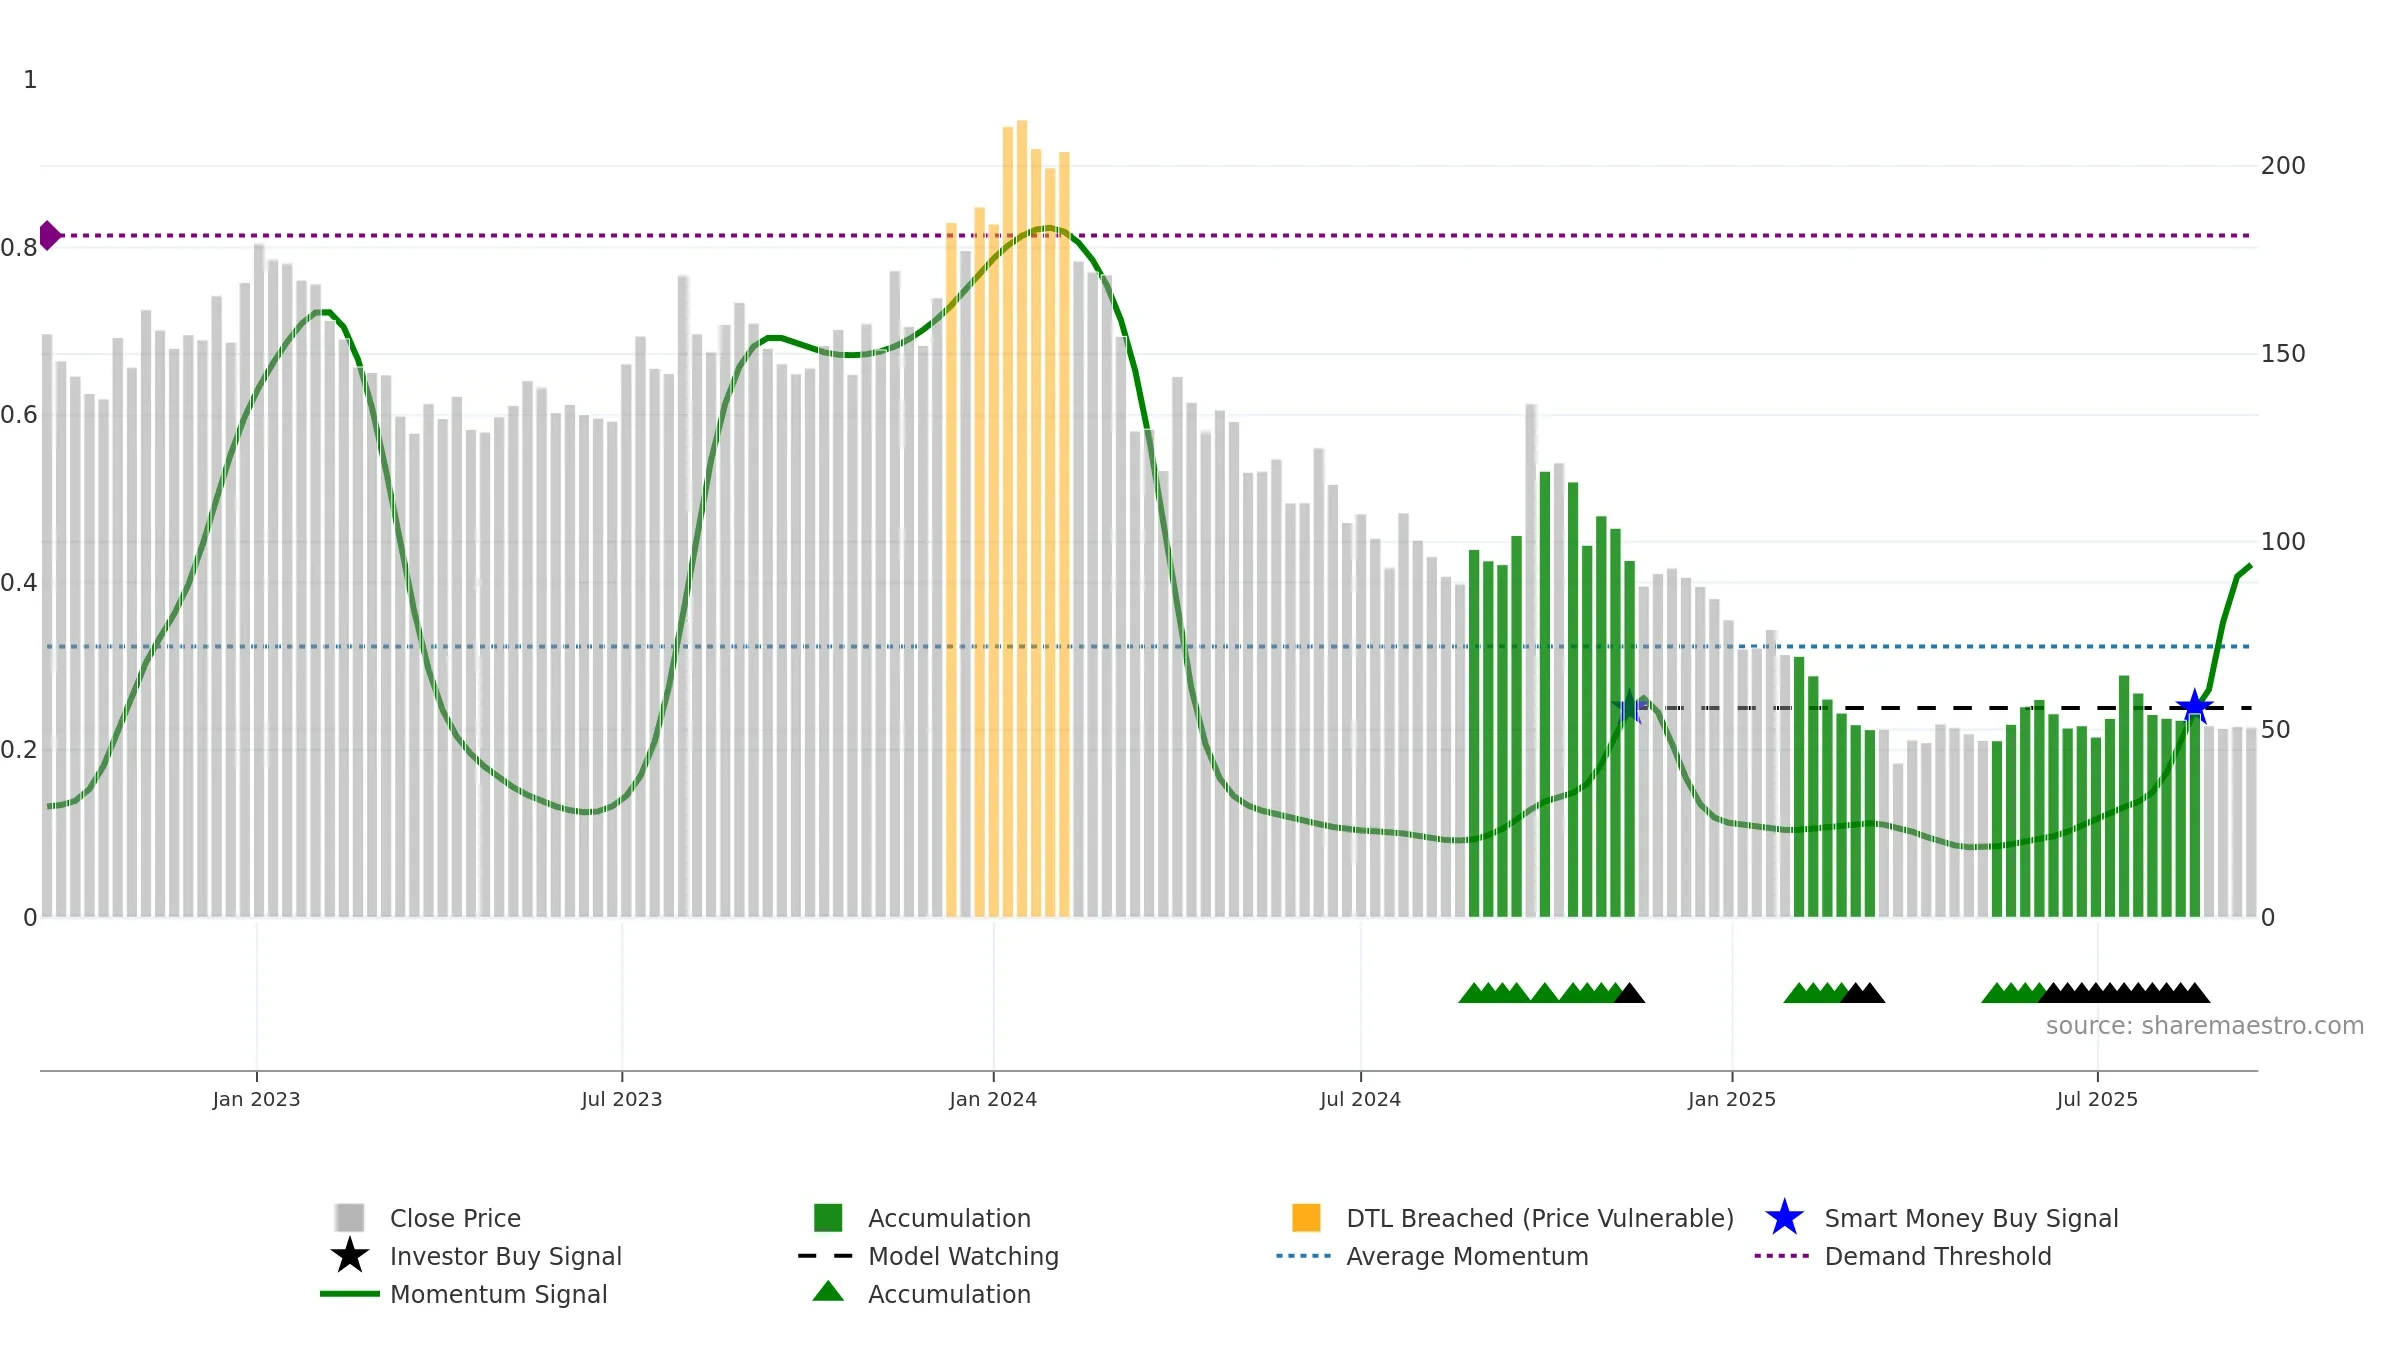Screen dimensions: 2400x1350
Task: Toggle Model Watching legend label
Action: pyautogui.click(x=963, y=1256)
